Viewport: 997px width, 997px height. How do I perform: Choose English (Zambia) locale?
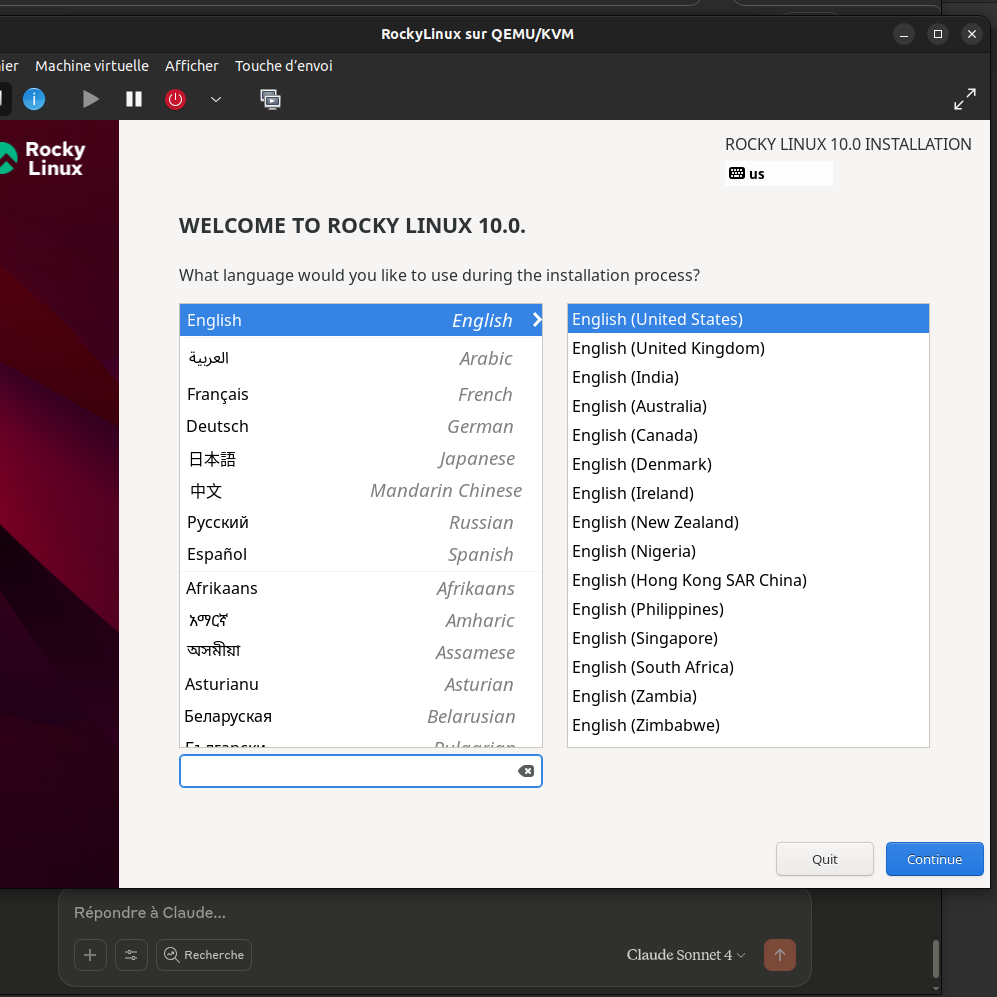748,696
